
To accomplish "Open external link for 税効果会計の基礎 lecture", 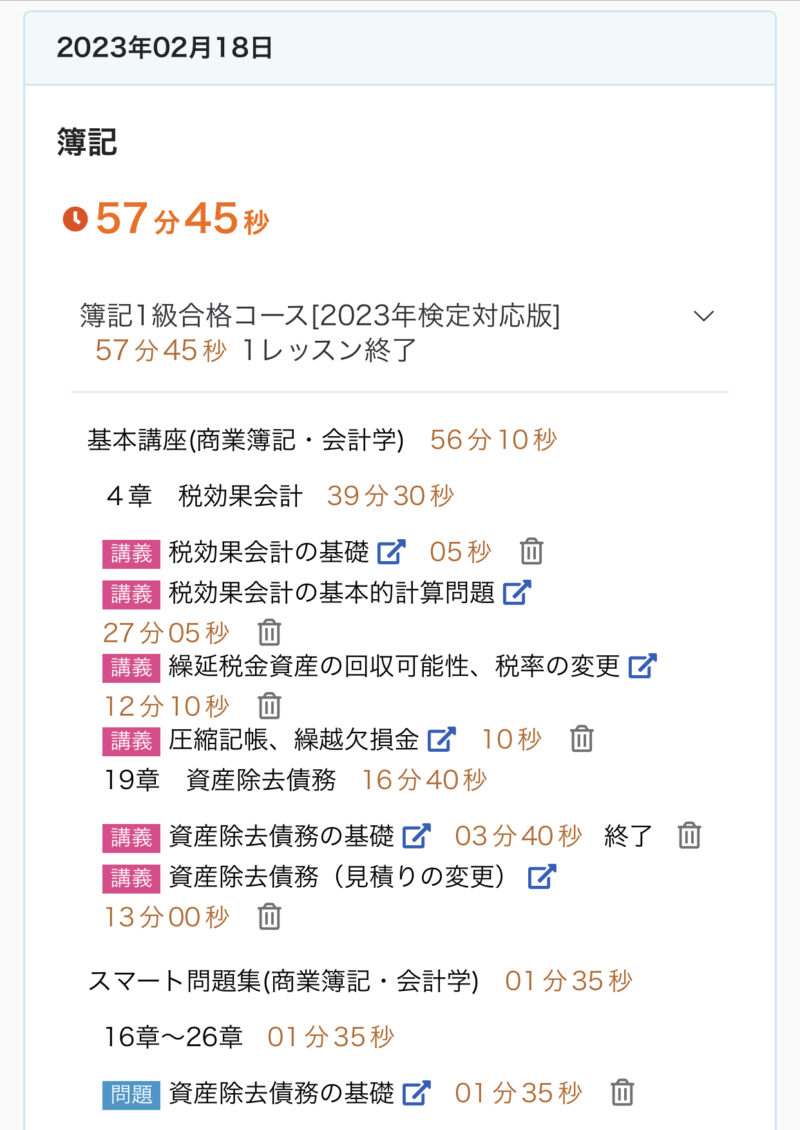I will click(392, 551).
